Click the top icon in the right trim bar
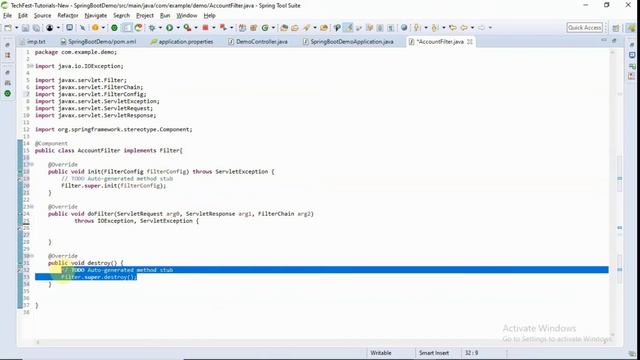The width and height of the screenshot is (640, 360). [632, 44]
